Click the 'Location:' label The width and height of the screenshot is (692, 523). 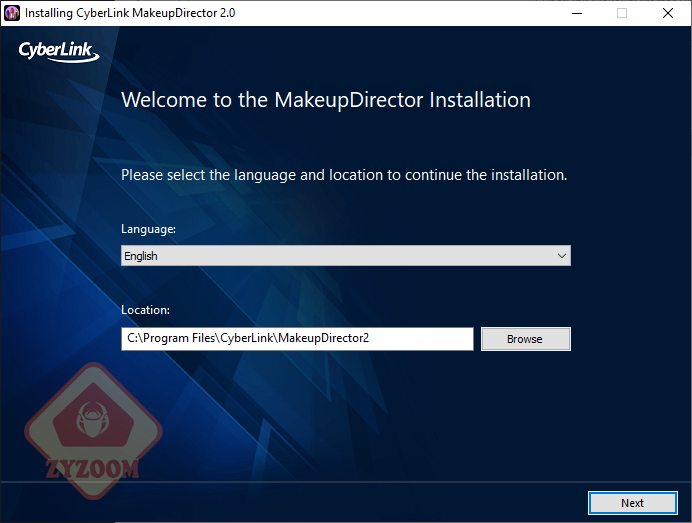click(145, 310)
